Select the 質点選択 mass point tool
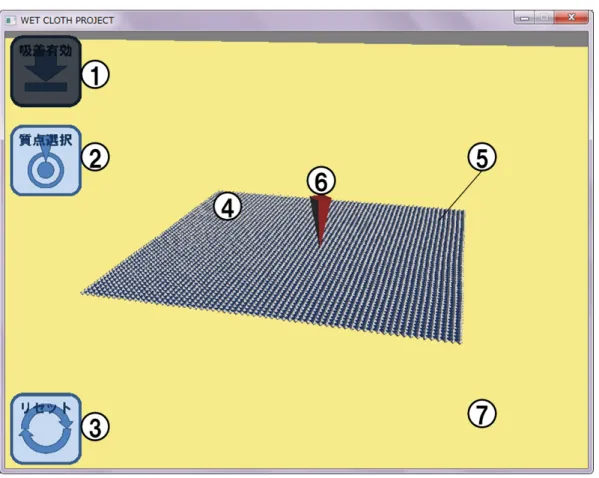The image size is (599, 478). (x=46, y=160)
